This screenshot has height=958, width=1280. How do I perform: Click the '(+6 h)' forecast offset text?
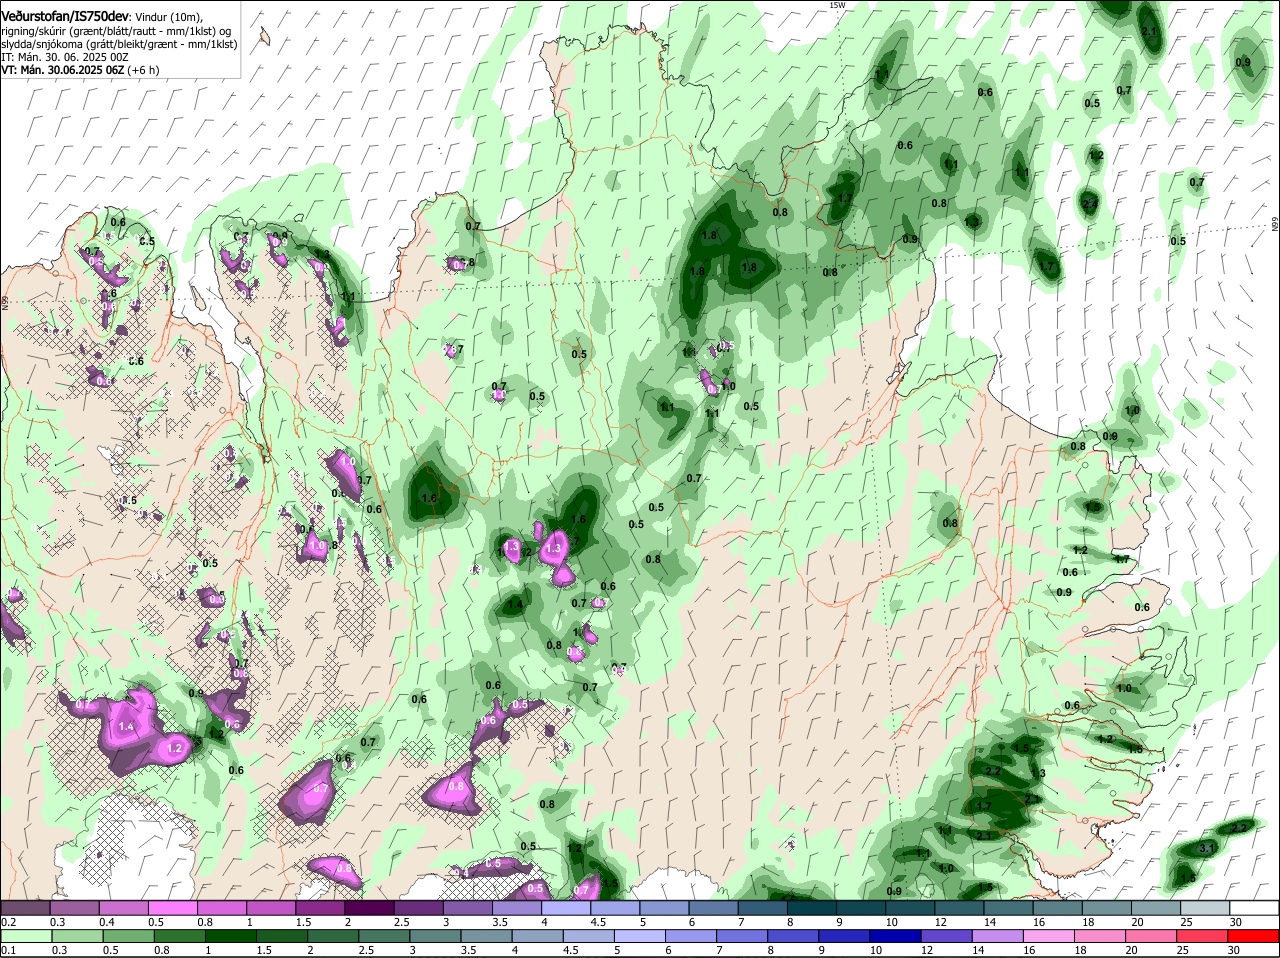point(143,70)
